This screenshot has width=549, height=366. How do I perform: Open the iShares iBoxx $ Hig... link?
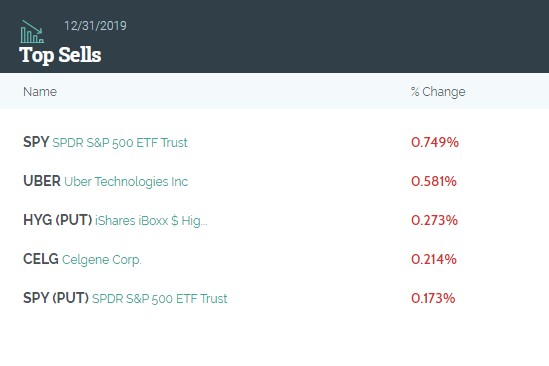coord(151,221)
